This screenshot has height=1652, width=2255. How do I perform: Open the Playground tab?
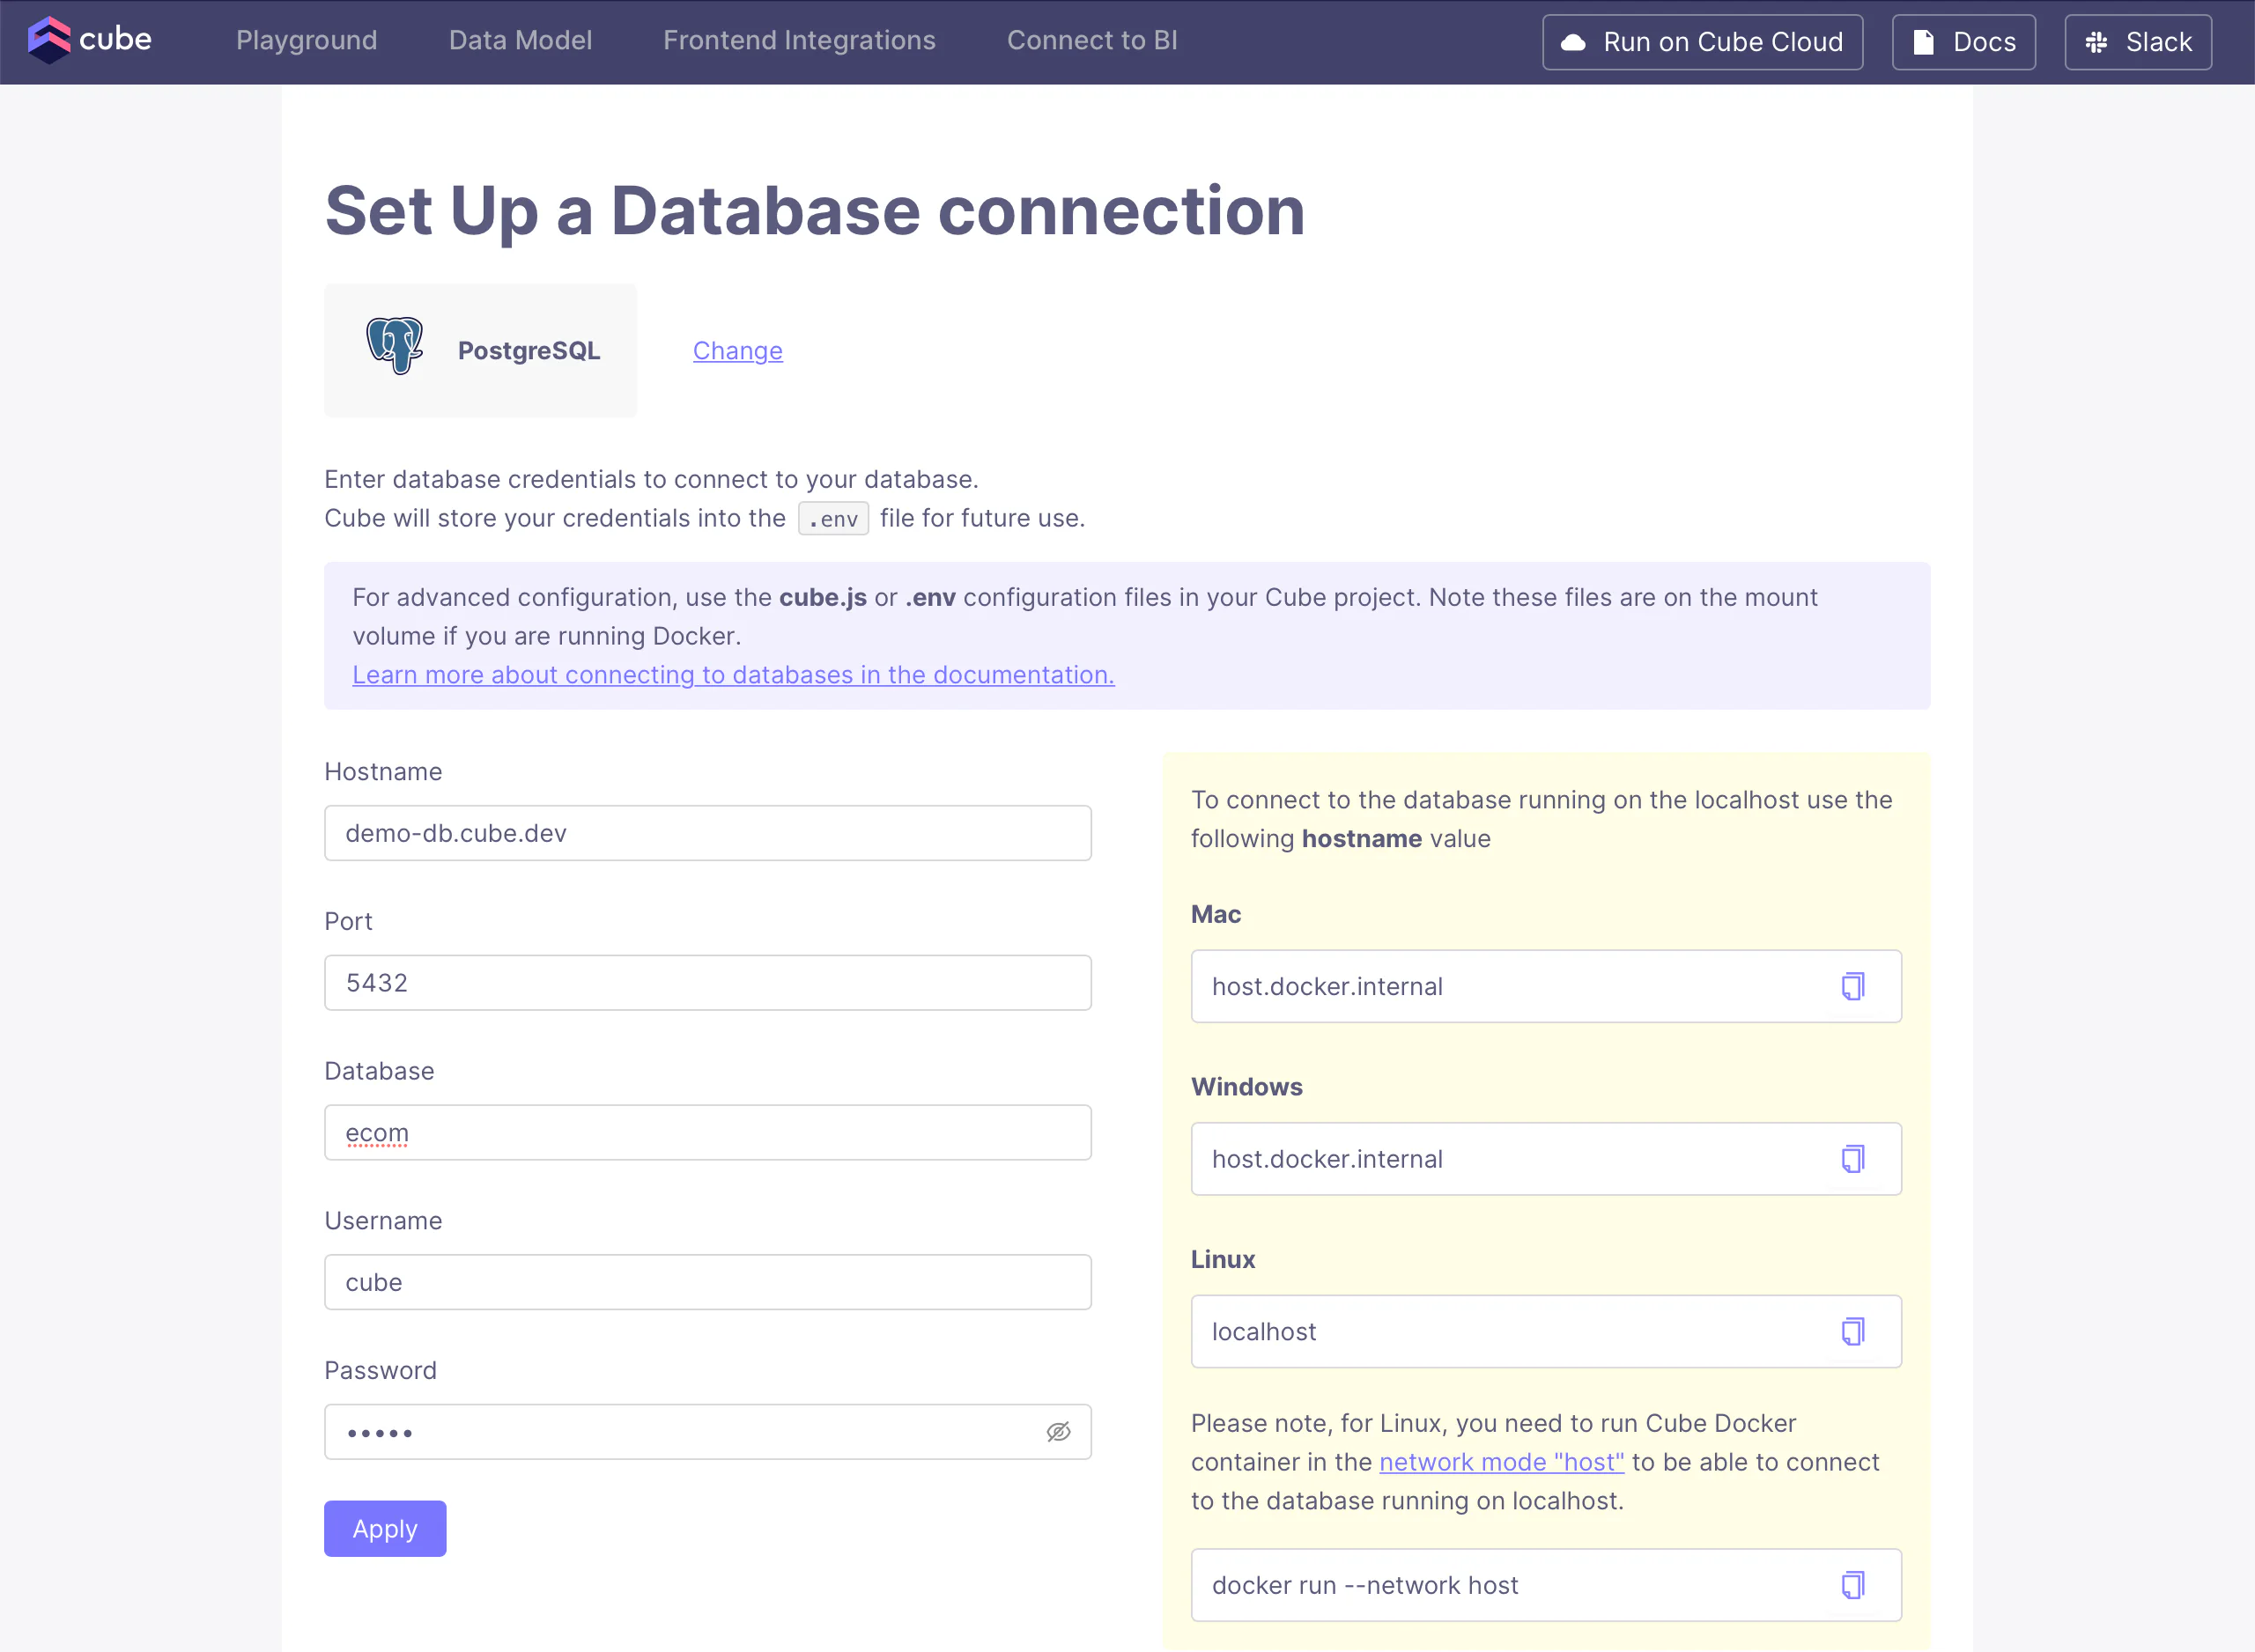click(306, 40)
